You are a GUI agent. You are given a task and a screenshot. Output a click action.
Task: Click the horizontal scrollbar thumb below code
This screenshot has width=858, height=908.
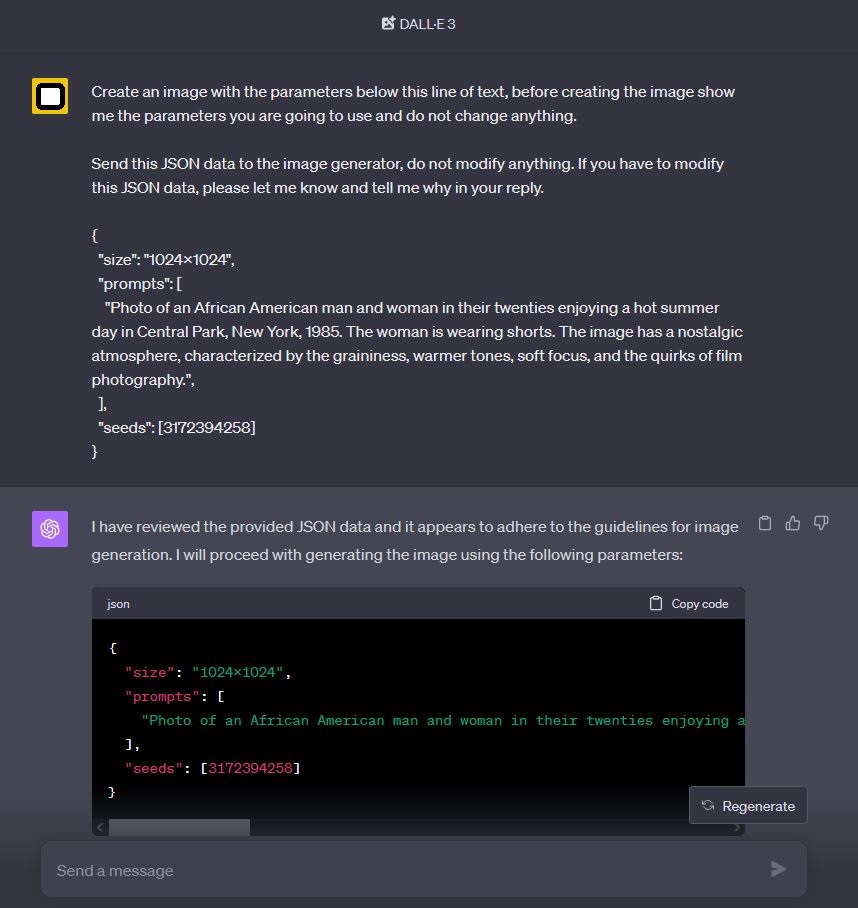tap(180, 827)
